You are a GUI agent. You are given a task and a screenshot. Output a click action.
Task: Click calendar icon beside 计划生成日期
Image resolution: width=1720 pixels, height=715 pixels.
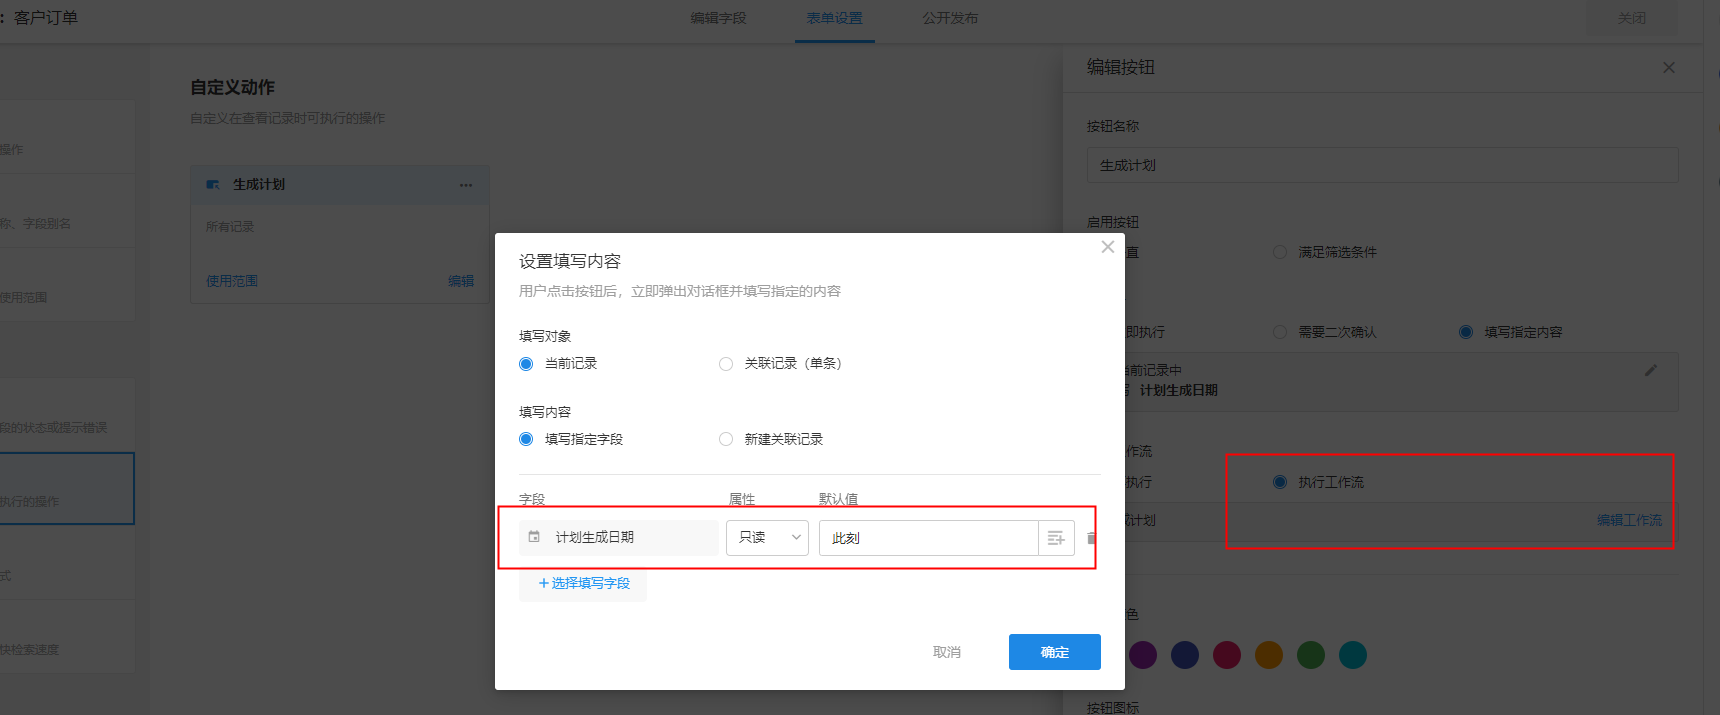click(534, 537)
